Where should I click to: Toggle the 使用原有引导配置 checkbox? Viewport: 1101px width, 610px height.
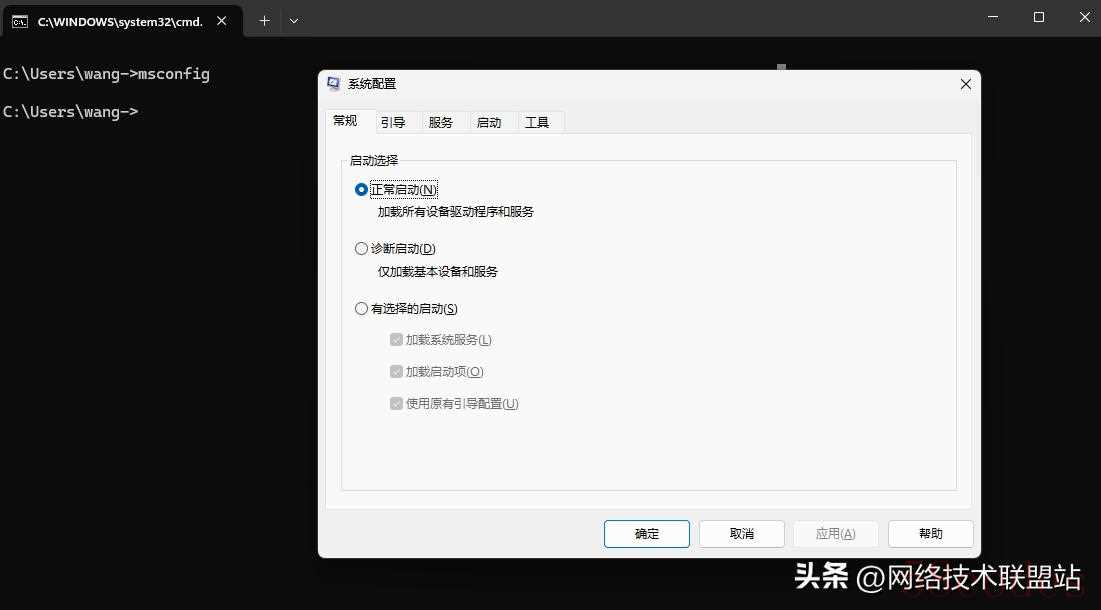[396, 404]
